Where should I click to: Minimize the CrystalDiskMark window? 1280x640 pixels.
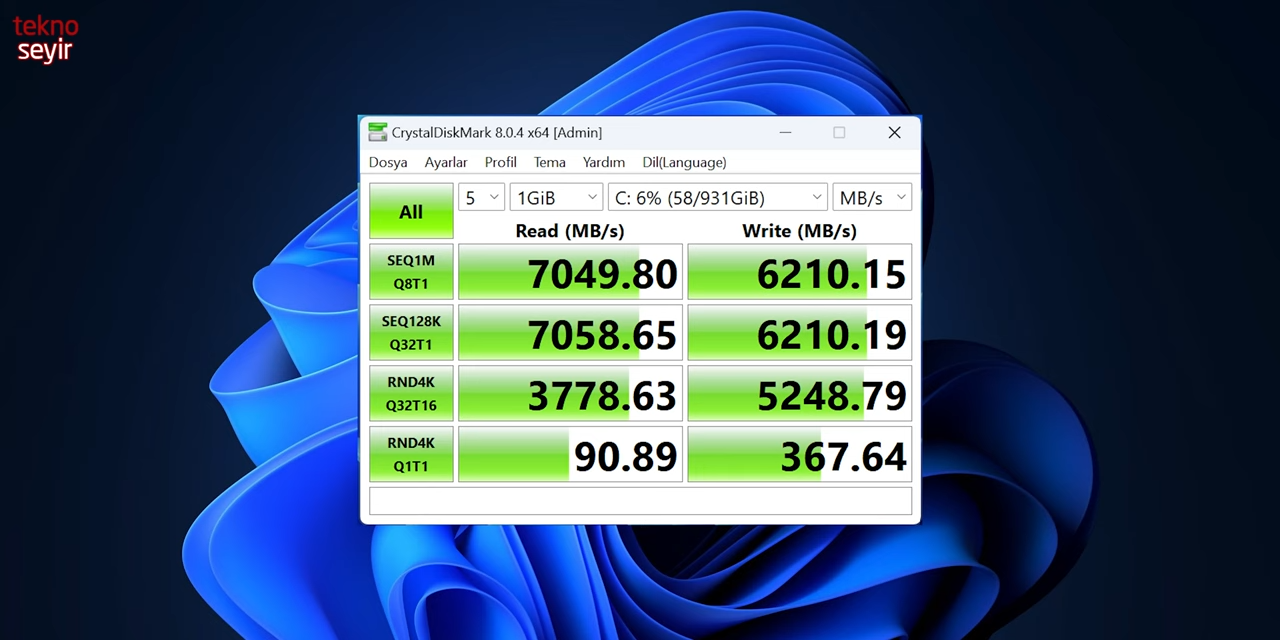[x=785, y=132]
